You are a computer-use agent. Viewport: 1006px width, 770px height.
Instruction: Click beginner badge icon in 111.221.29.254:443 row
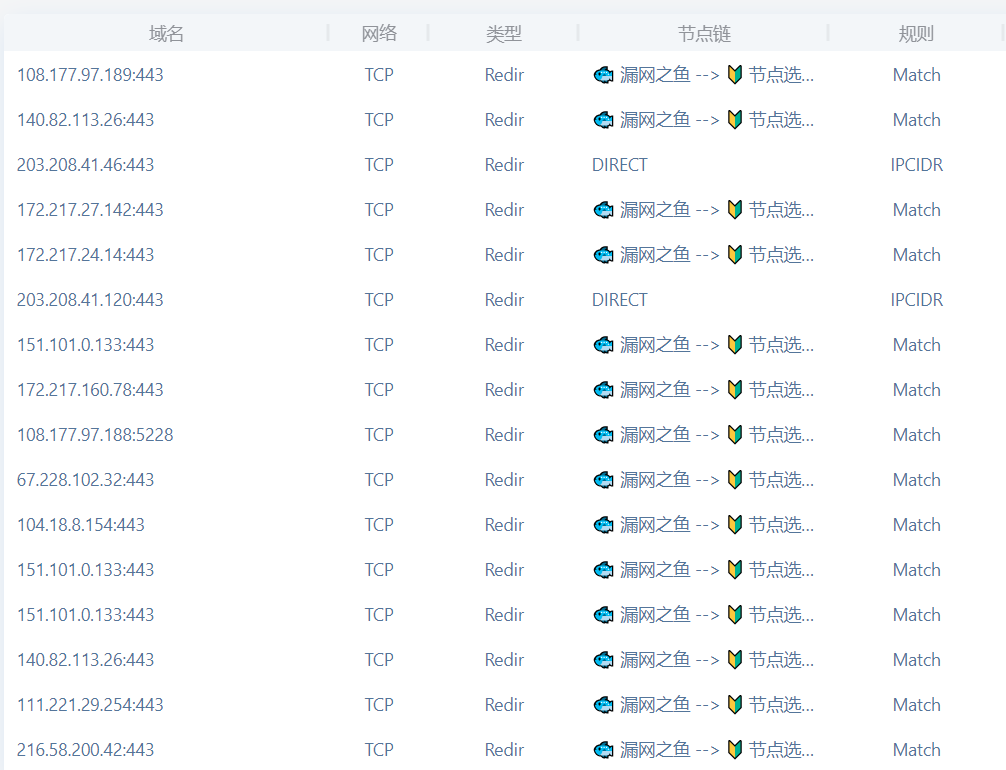pos(735,705)
